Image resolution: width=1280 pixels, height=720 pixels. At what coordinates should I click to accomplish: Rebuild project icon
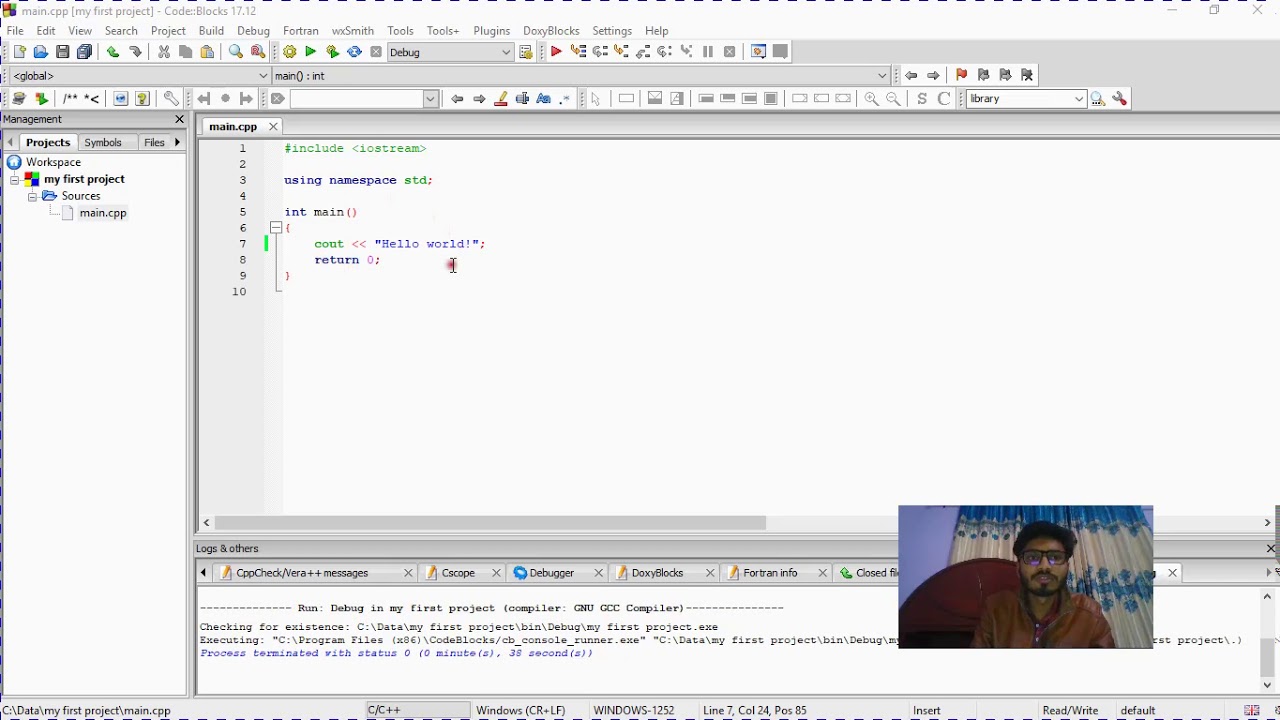tap(354, 52)
